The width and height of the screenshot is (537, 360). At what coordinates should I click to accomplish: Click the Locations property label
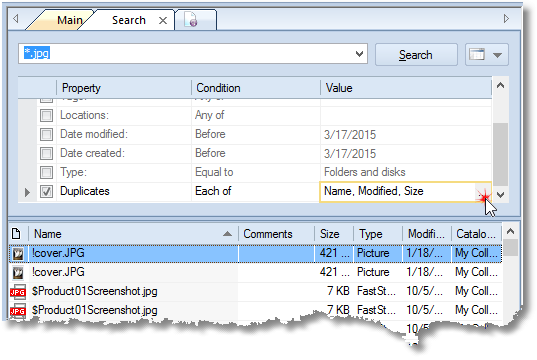coord(84,115)
